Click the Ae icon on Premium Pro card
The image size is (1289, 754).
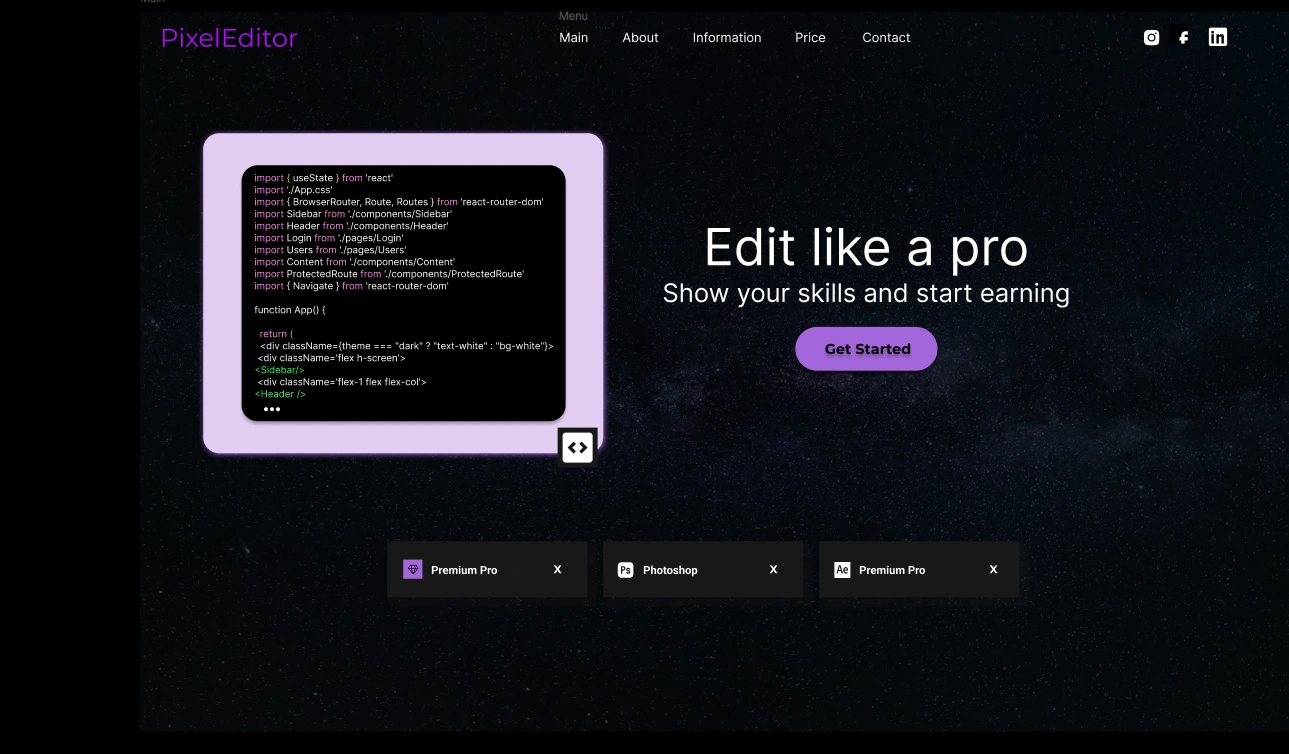pos(842,570)
